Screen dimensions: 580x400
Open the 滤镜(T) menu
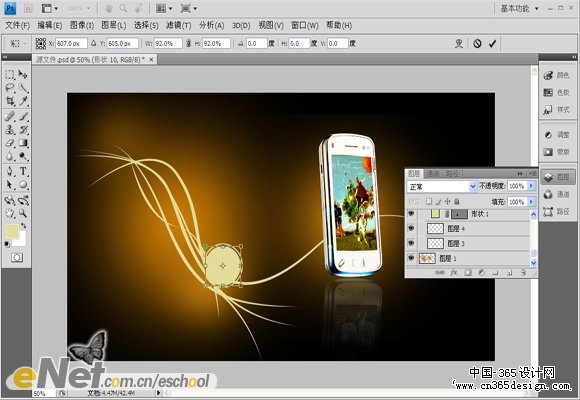178,25
